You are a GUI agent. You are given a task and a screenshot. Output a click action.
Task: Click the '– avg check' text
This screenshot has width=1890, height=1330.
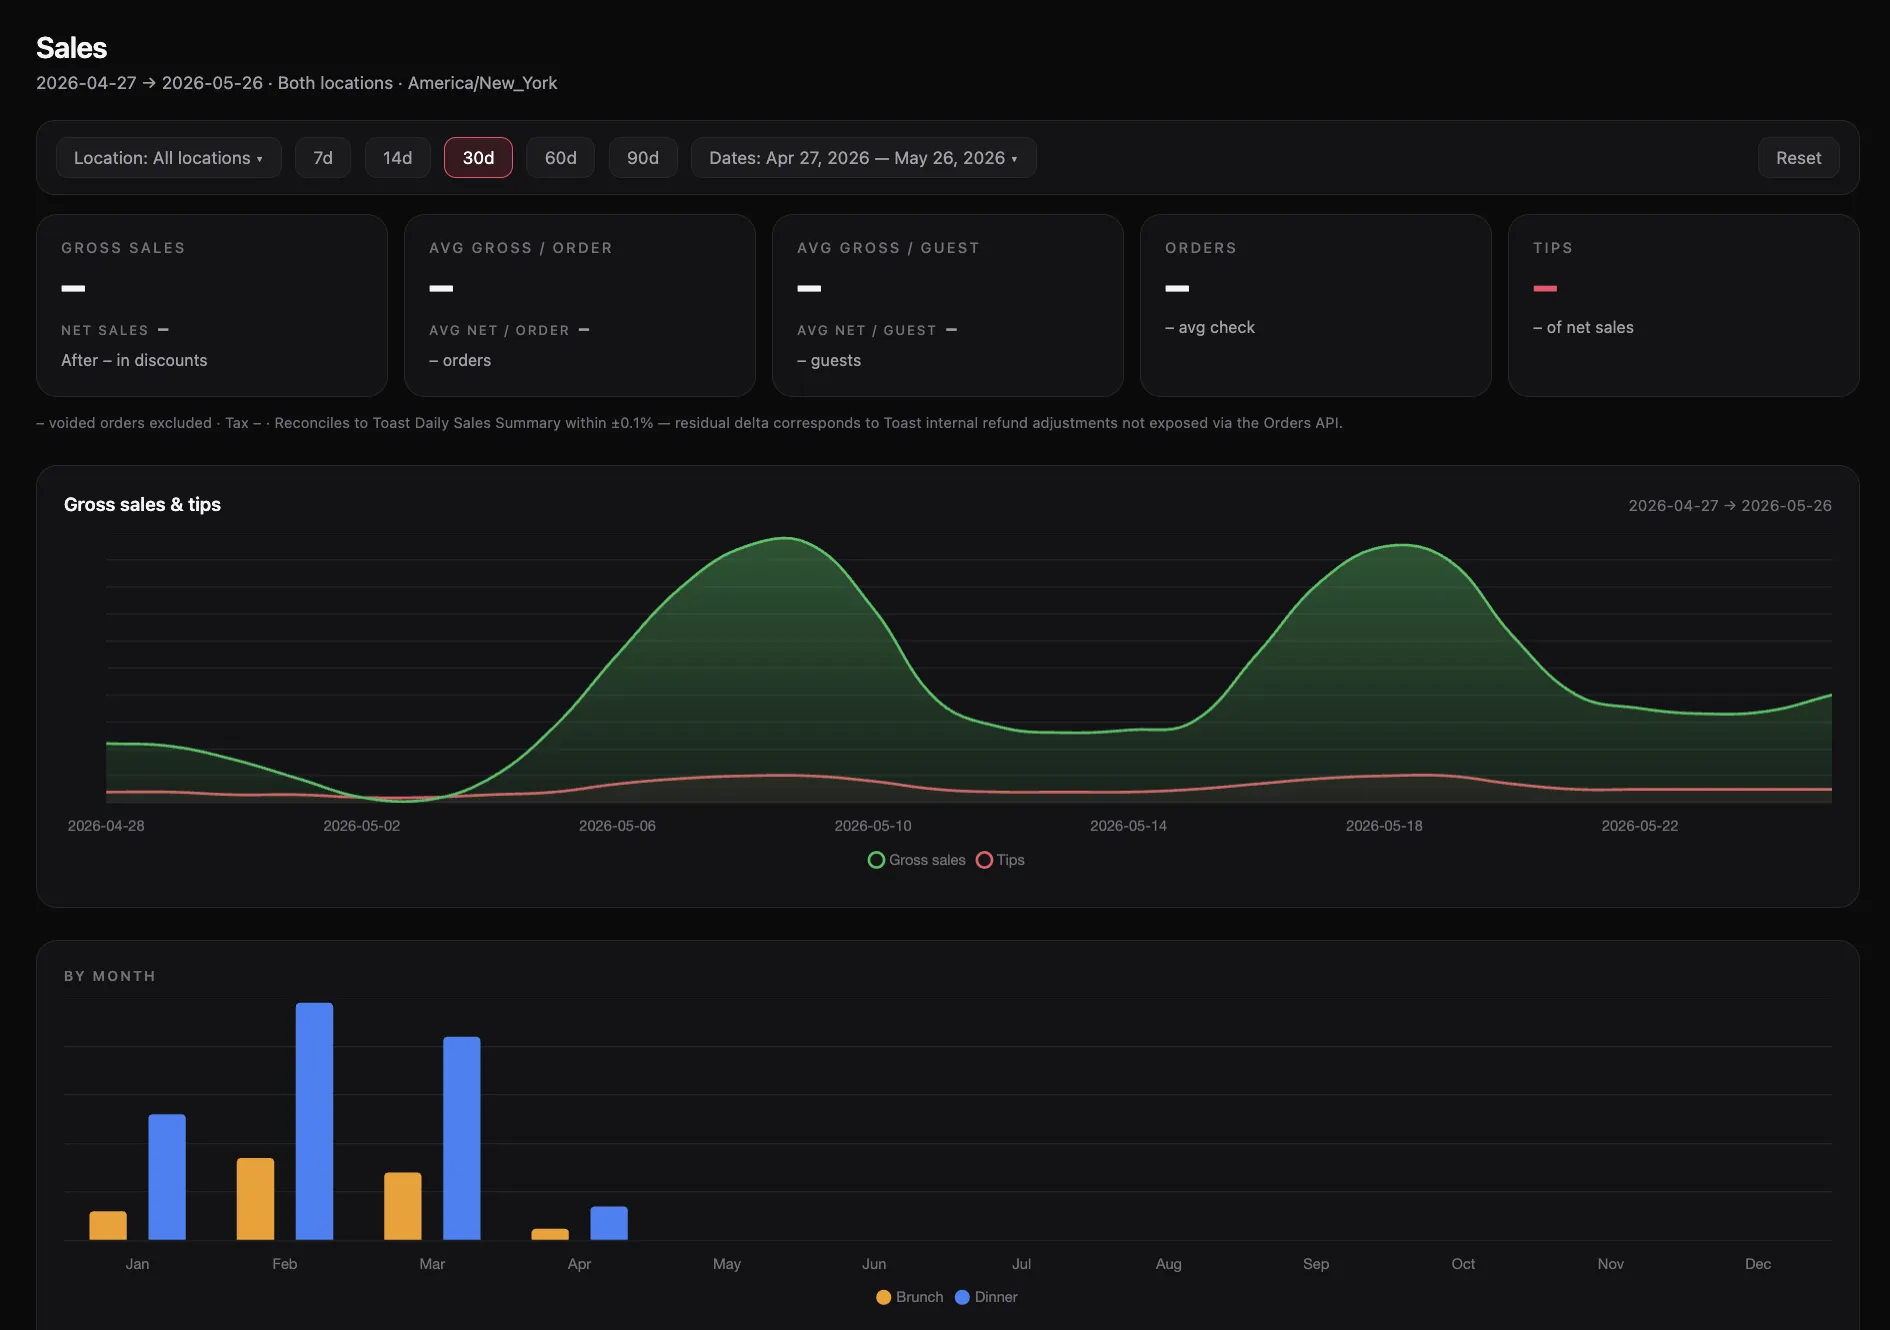point(1210,327)
